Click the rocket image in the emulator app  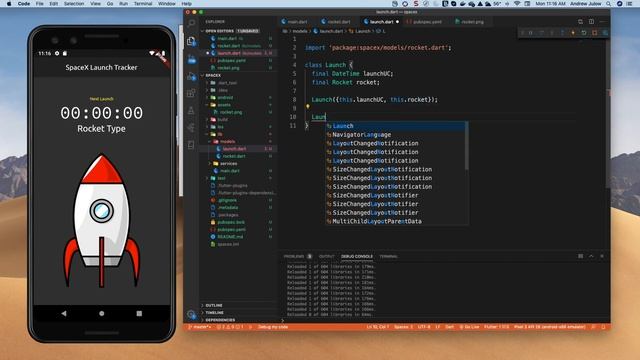(102, 220)
